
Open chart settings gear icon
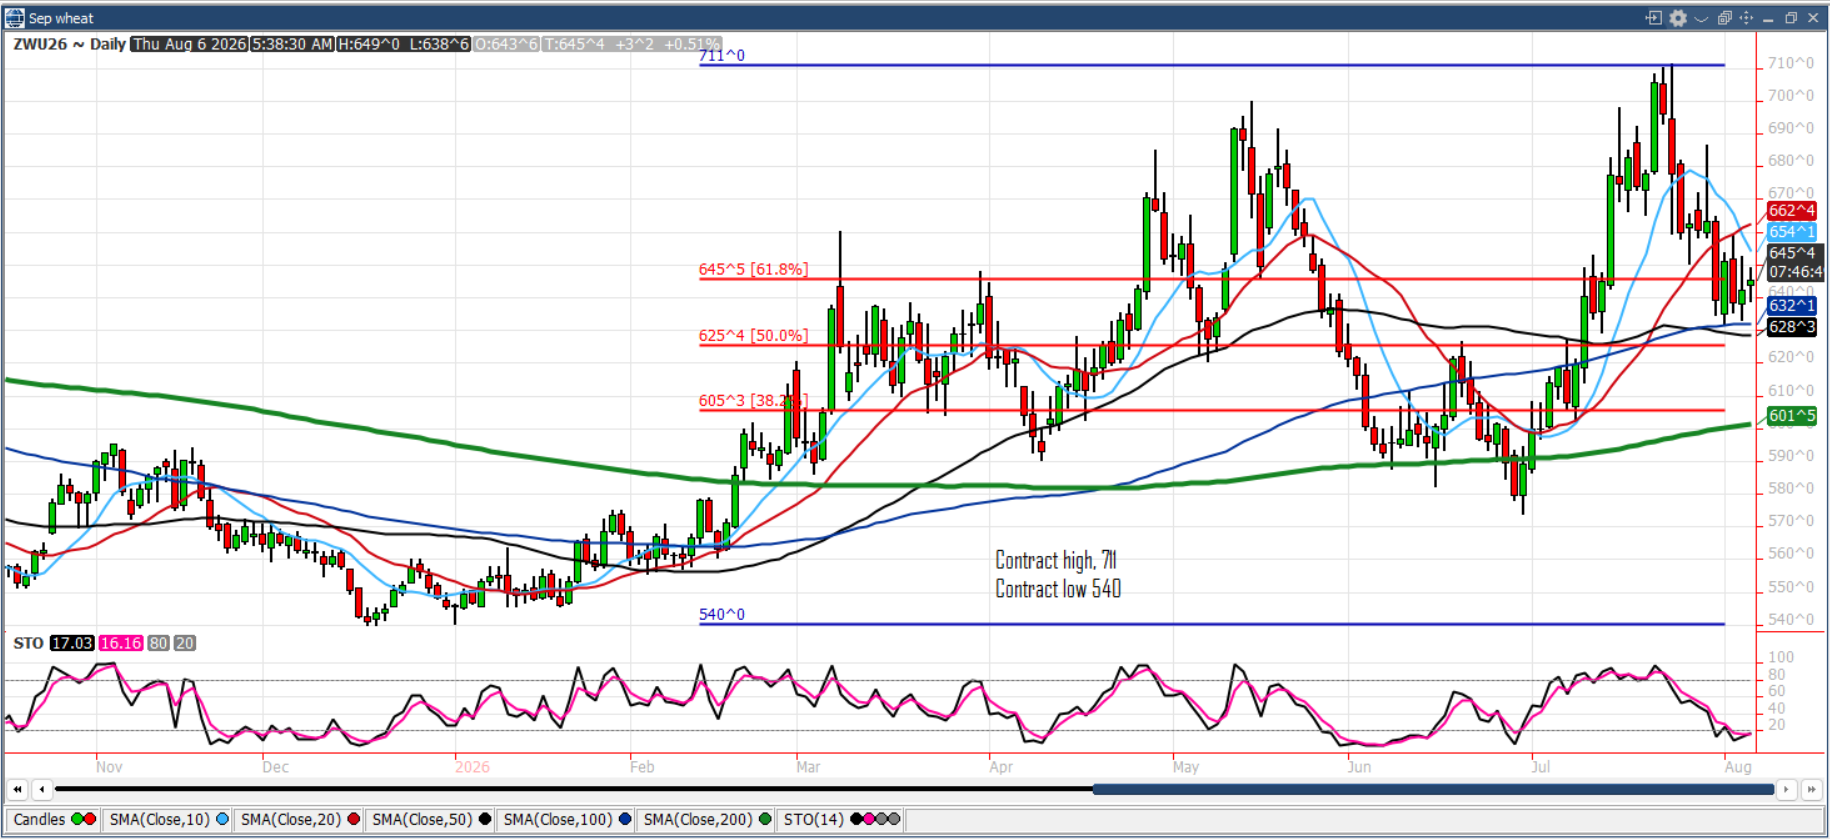coord(1678,18)
